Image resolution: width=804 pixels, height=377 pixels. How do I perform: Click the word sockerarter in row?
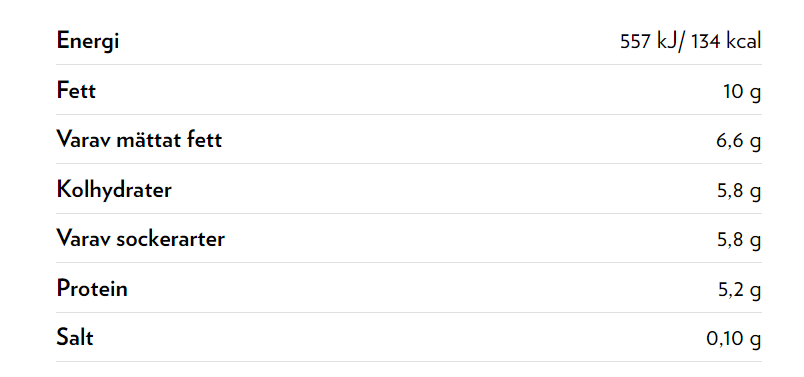click(170, 240)
